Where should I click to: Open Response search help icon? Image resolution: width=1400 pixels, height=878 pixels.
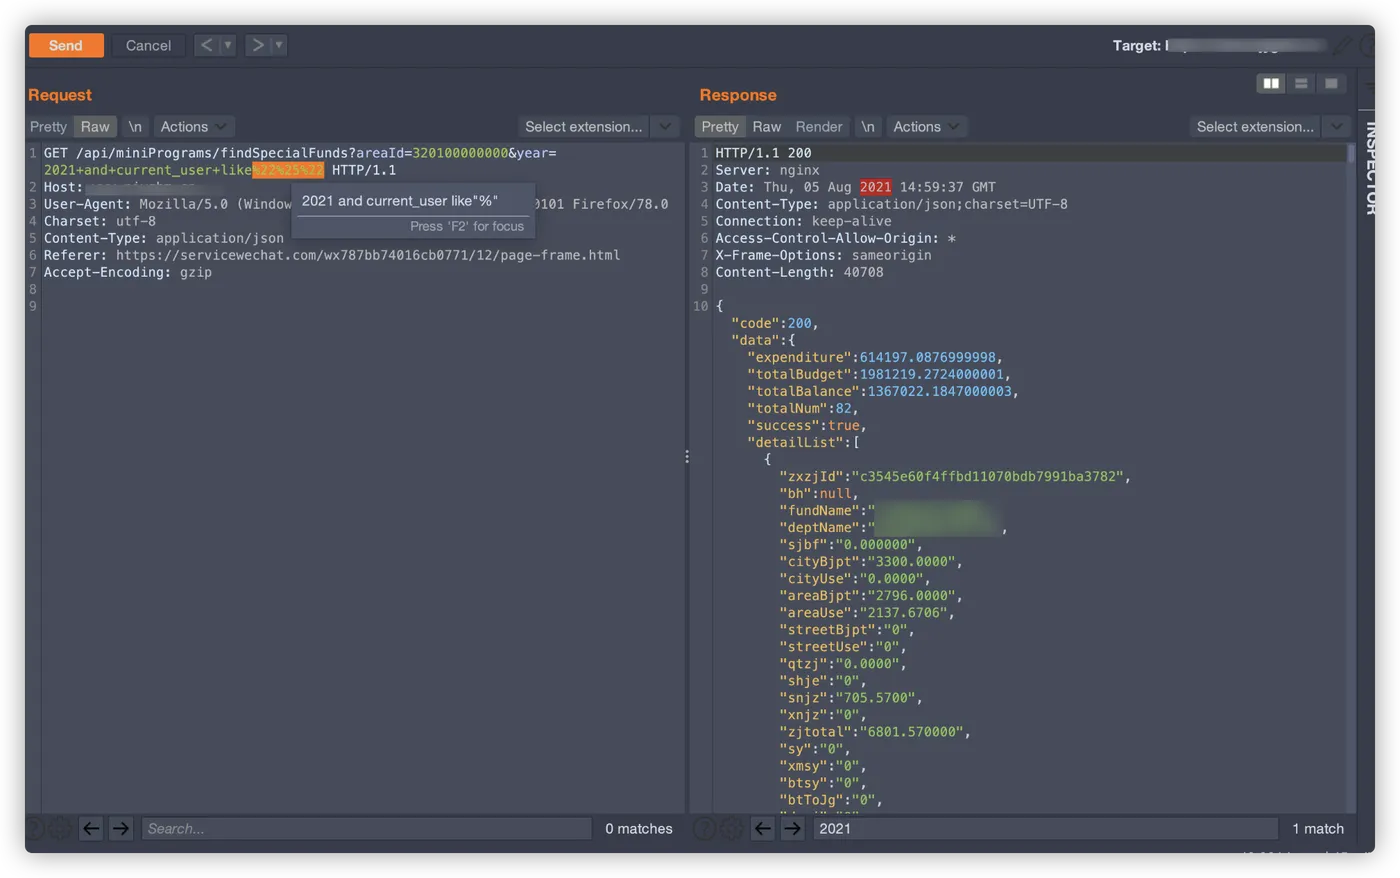(706, 828)
